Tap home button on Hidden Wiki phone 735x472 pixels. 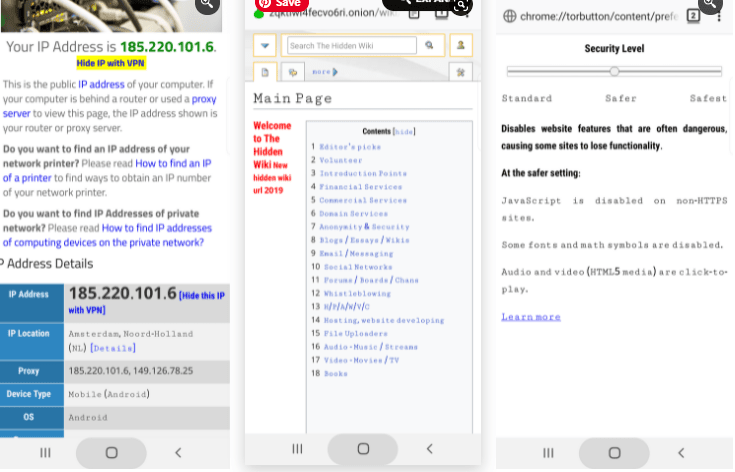tap(363, 449)
